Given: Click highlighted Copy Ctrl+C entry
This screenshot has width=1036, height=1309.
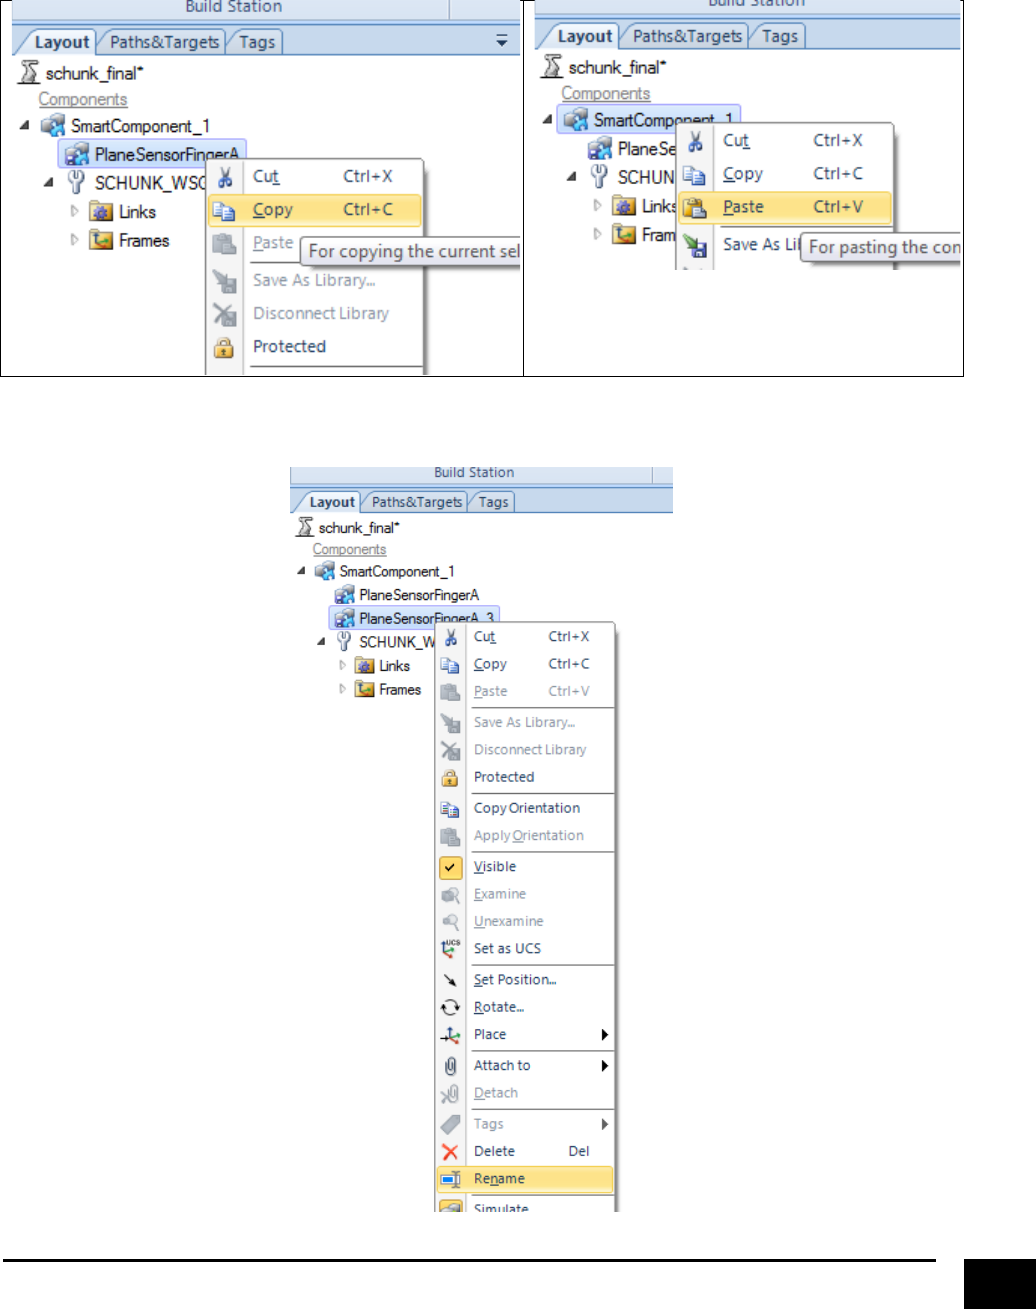Looking at the screenshot, I should (315, 210).
